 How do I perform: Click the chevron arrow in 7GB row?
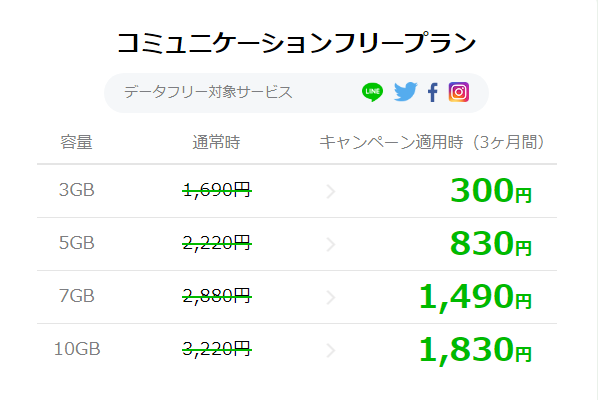pos(331,297)
